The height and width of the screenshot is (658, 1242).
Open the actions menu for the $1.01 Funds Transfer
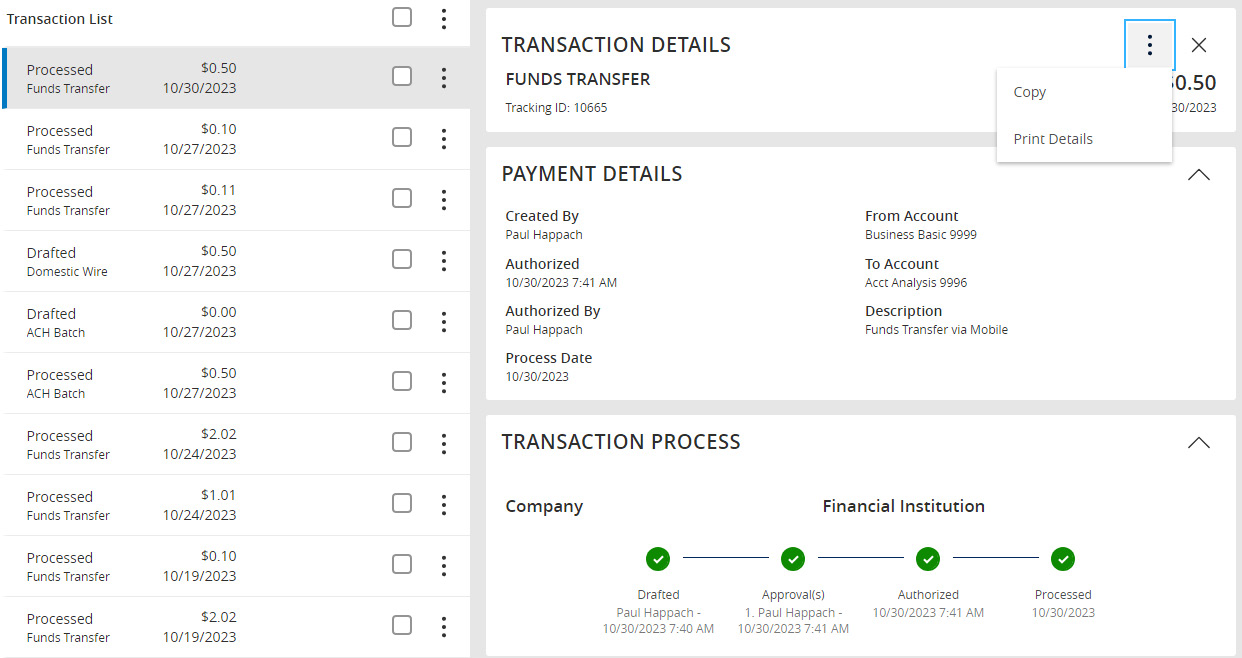443,504
